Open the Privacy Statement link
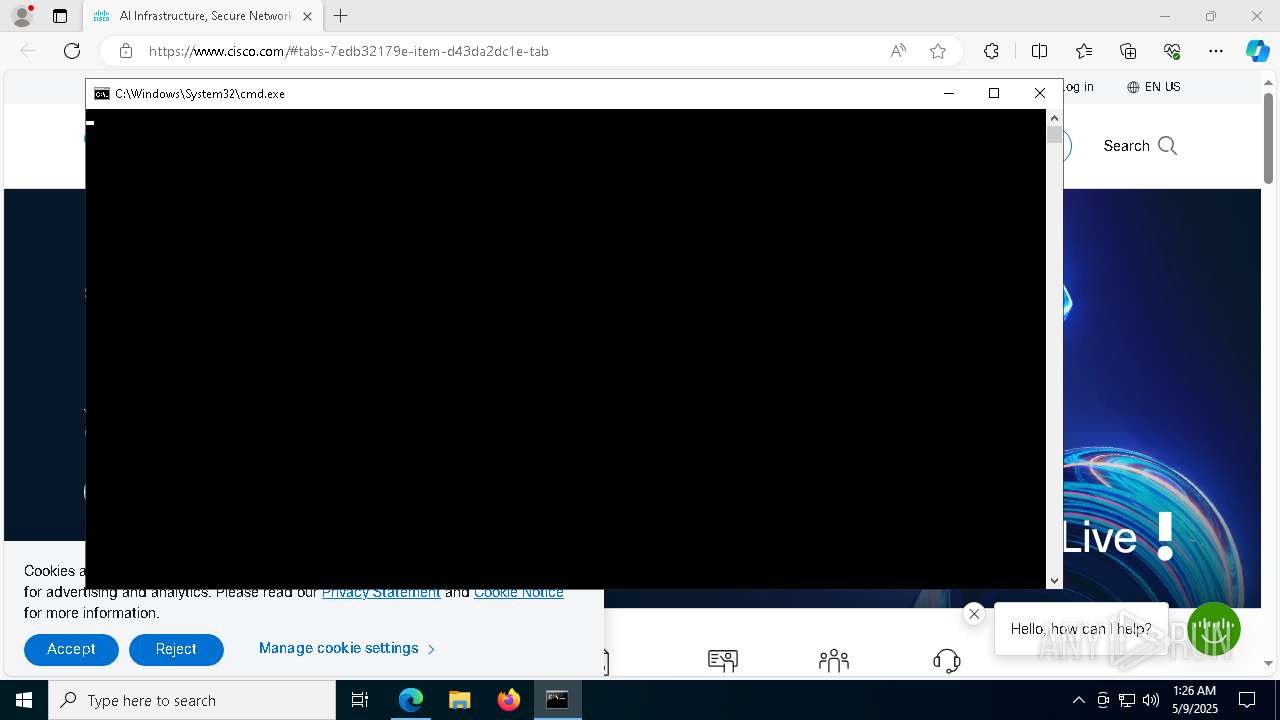Screen dimensions: 1280x720 [381, 592]
